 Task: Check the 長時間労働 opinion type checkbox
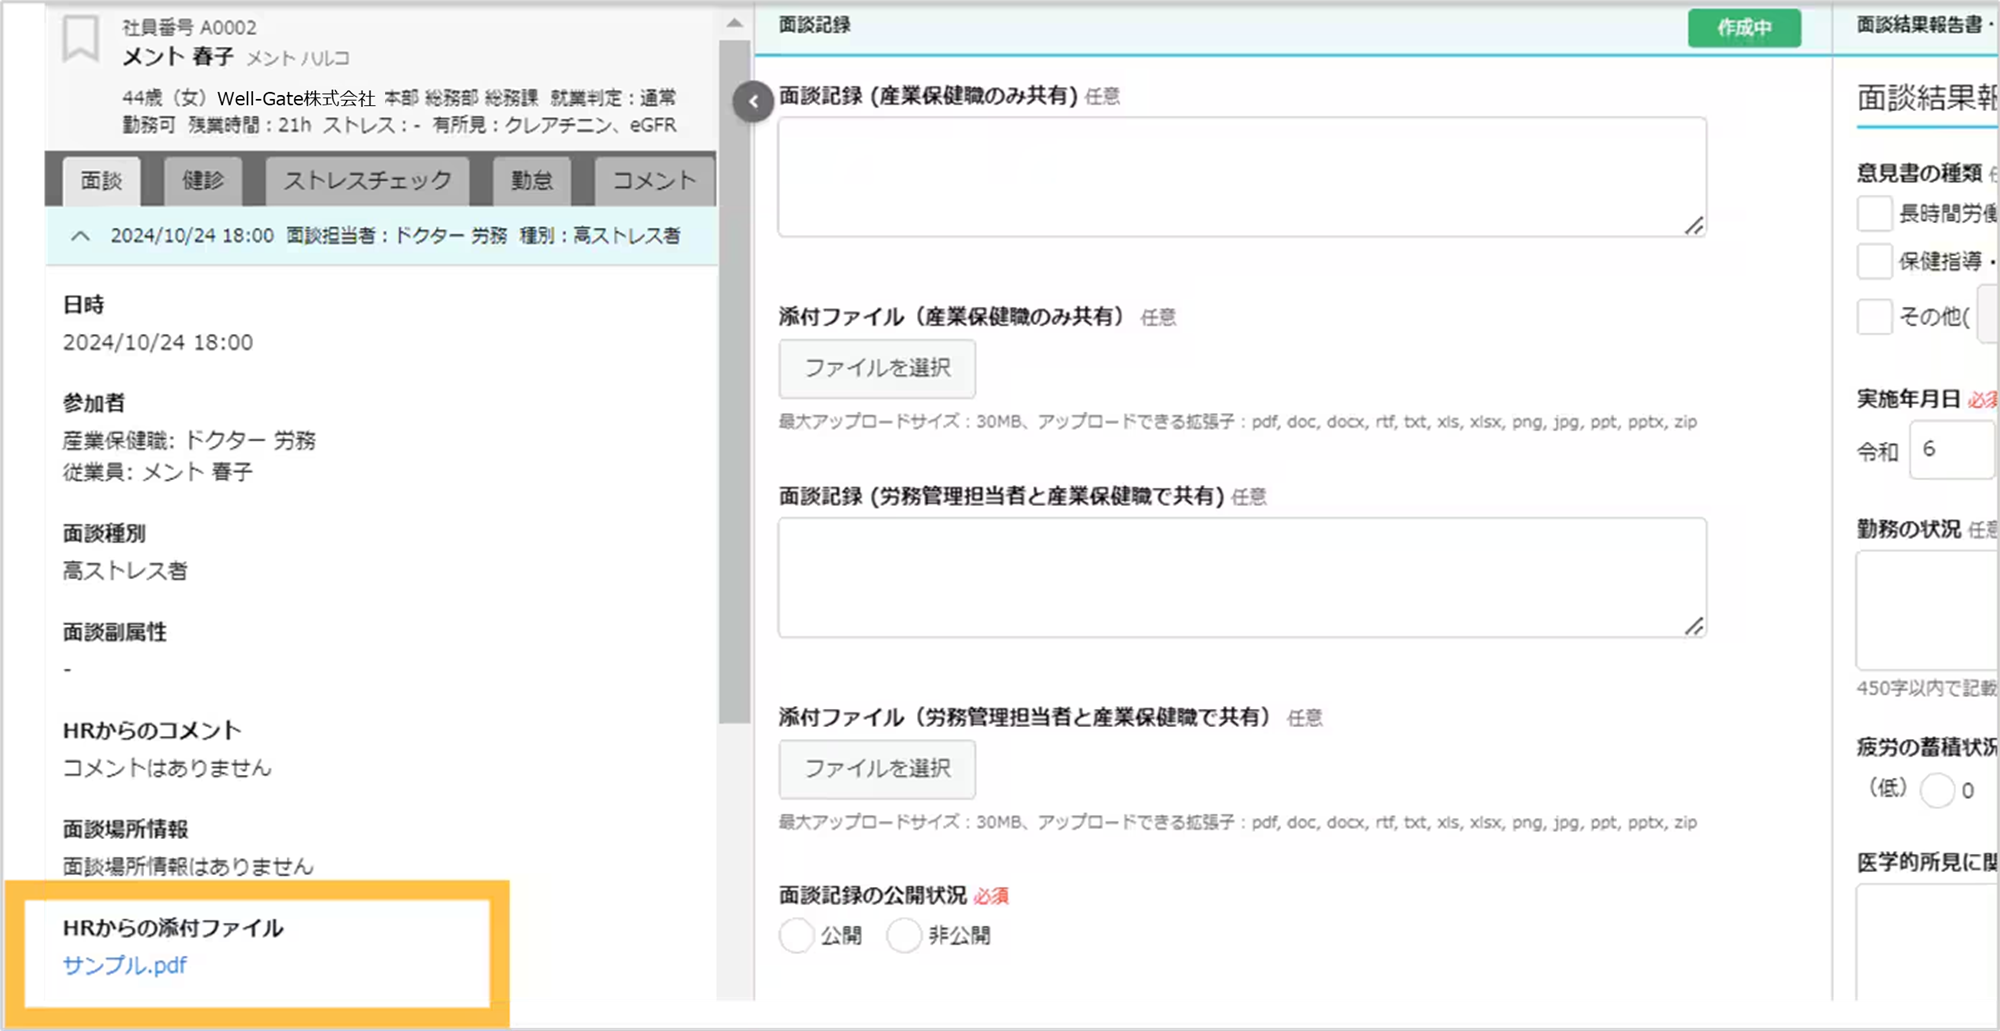coord(1874,213)
